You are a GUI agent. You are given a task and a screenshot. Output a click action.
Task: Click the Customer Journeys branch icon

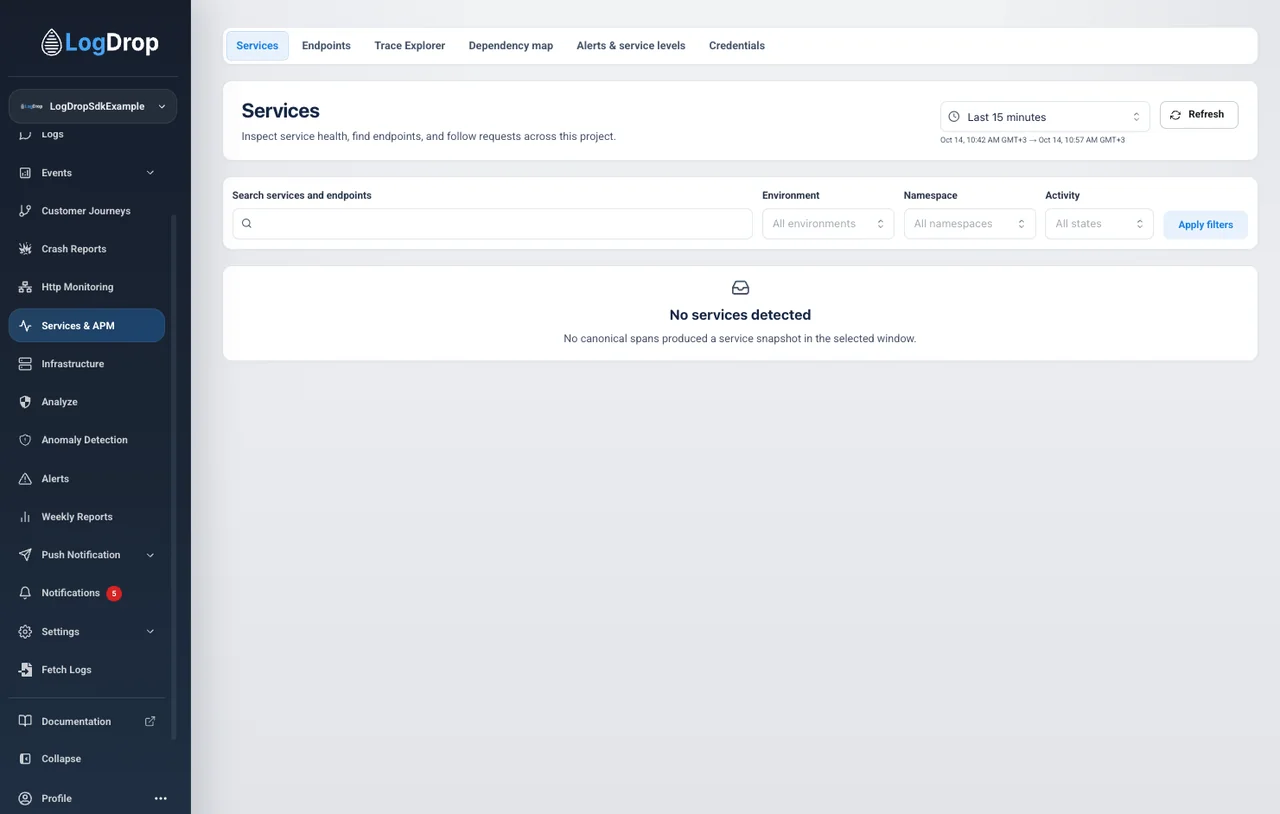[25, 211]
